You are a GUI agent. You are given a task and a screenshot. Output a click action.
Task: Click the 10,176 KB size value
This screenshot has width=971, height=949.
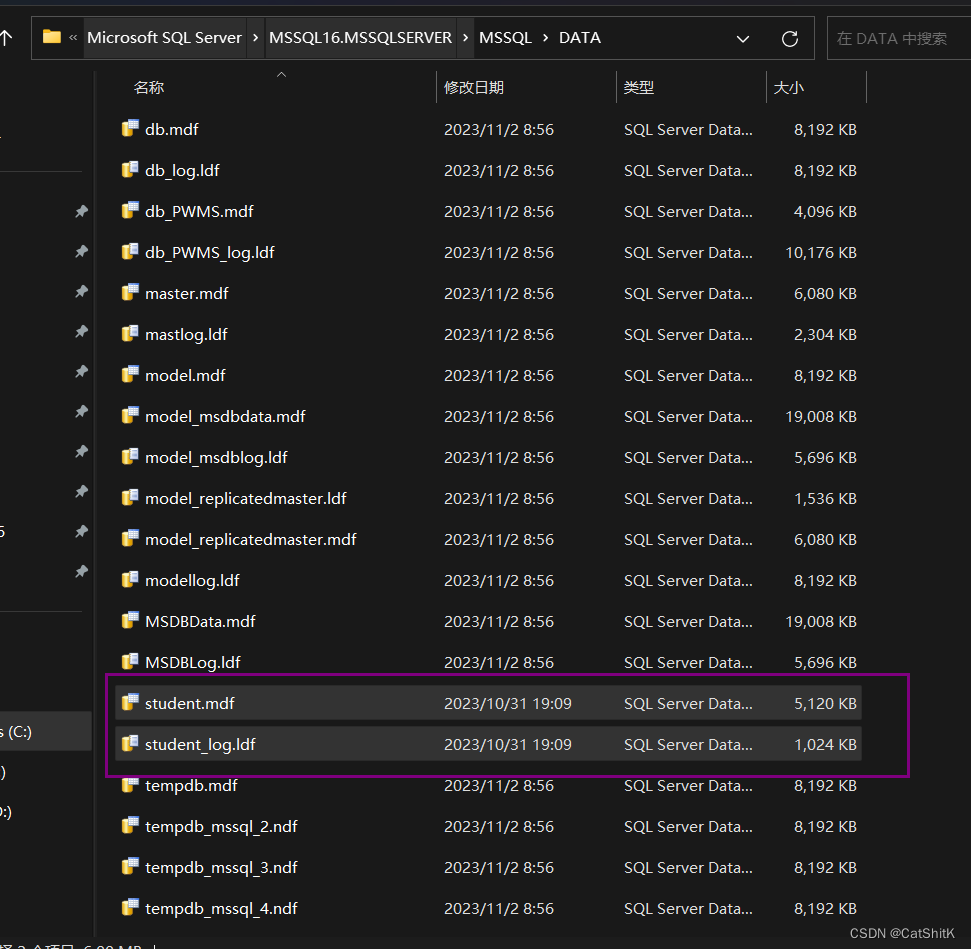tap(821, 253)
